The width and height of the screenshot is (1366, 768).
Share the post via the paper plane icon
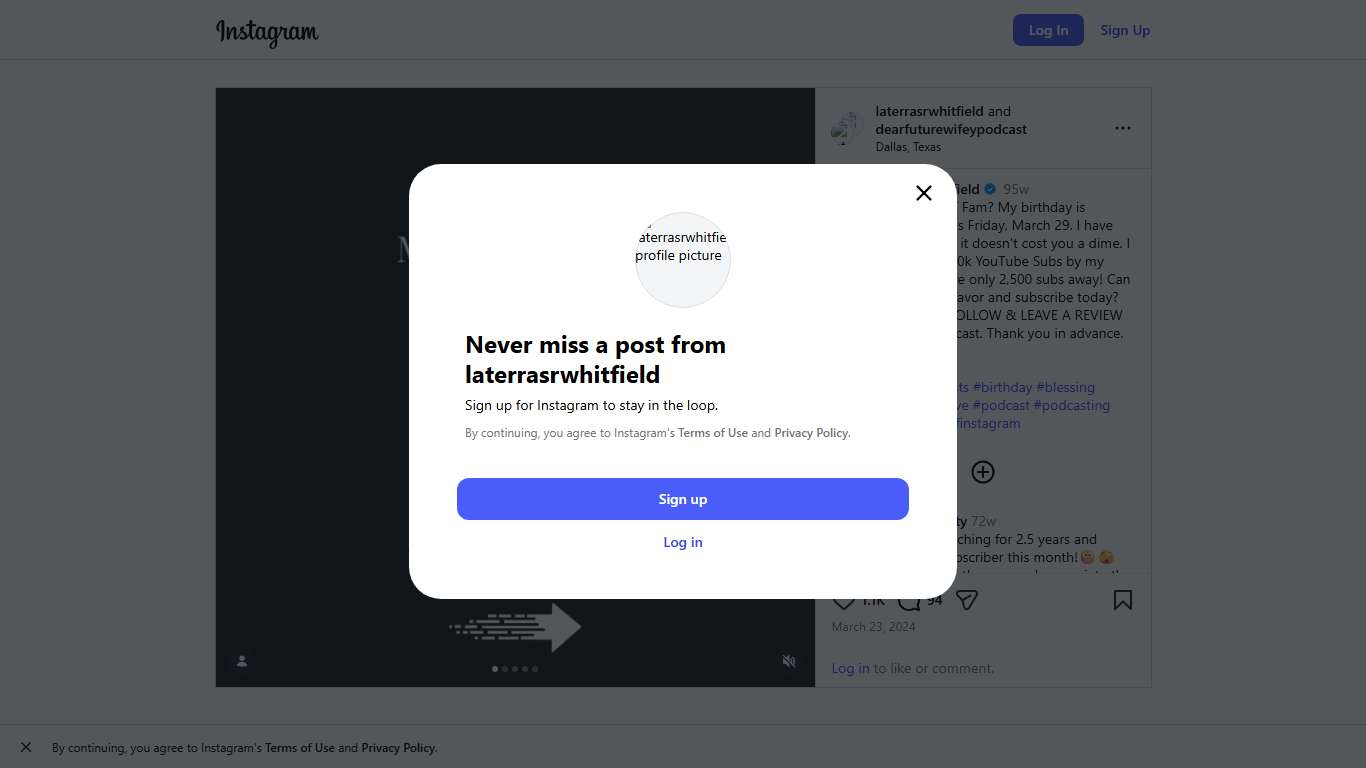[x=966, y=600]
